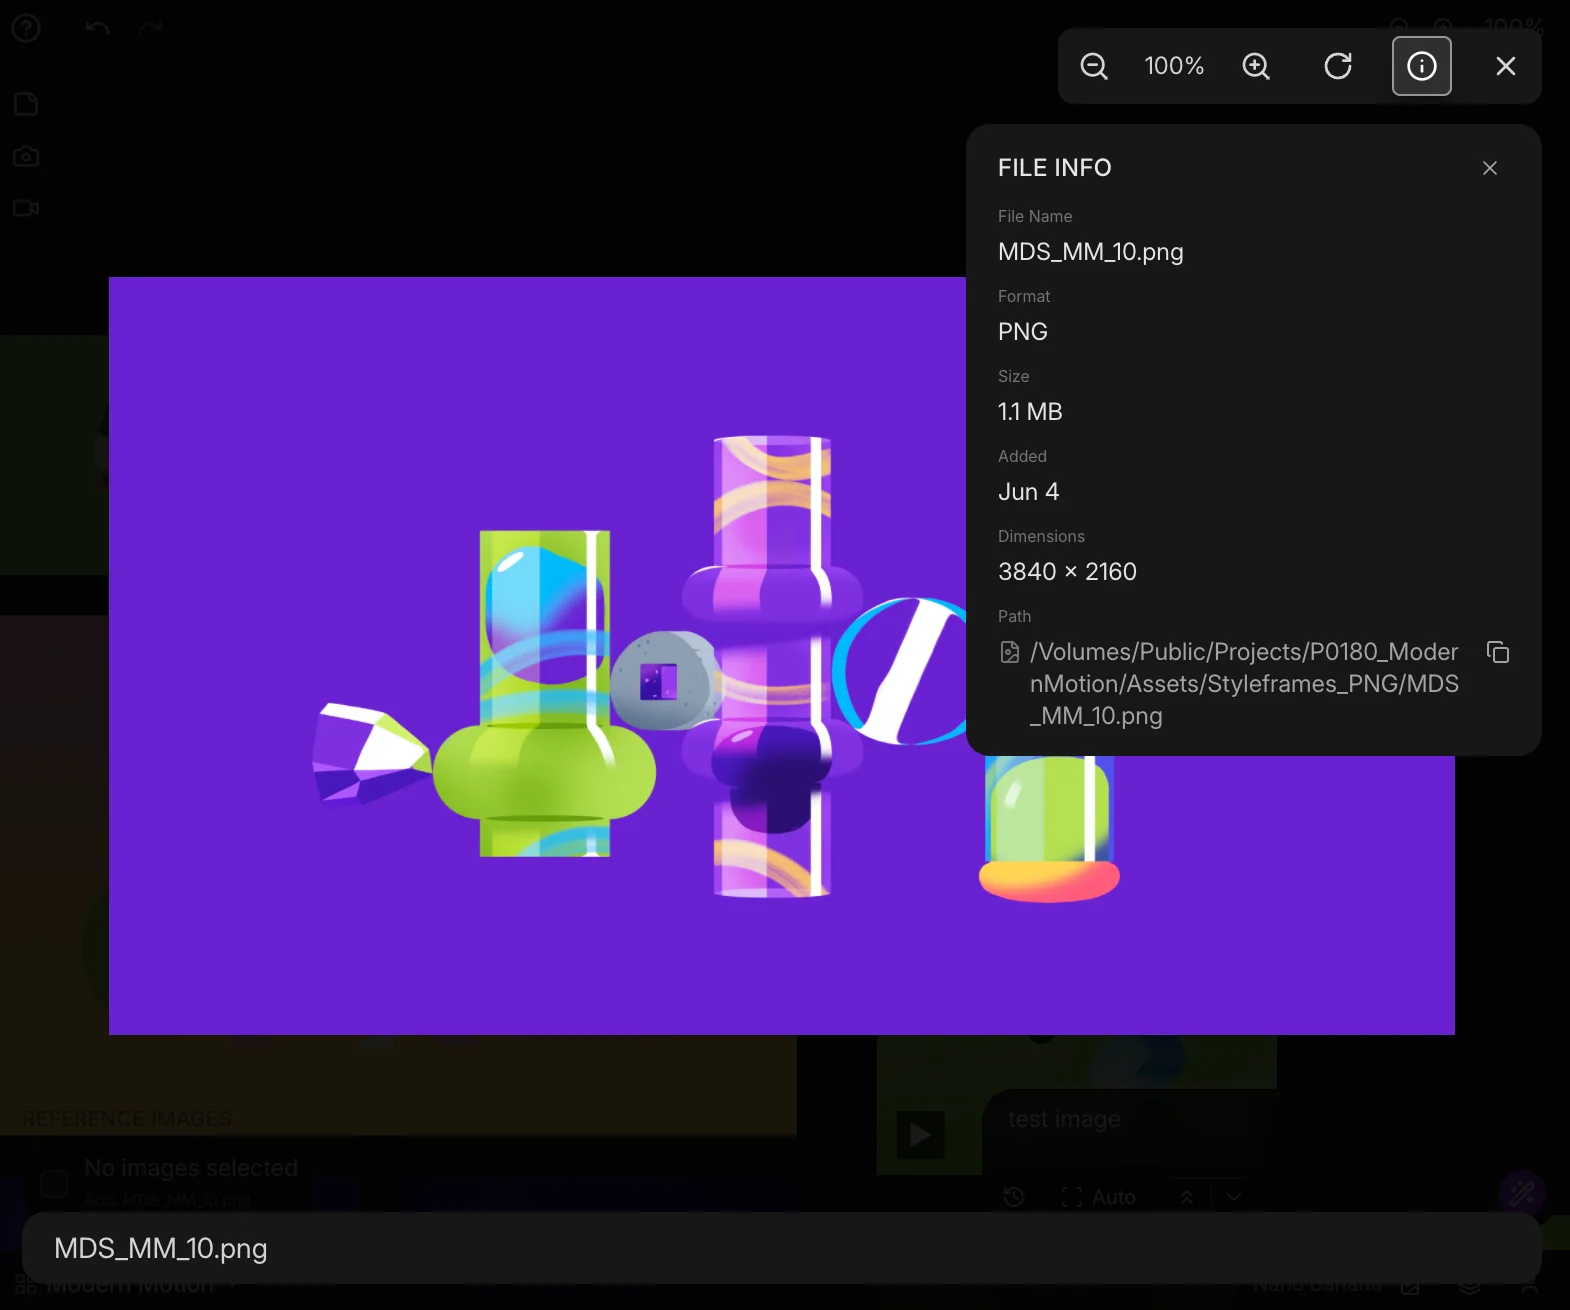Viewport: 1570px width, 1310px height.
Task: Zoom out of the image preview
Action: pyautogui.click(x=1094, y=66)
